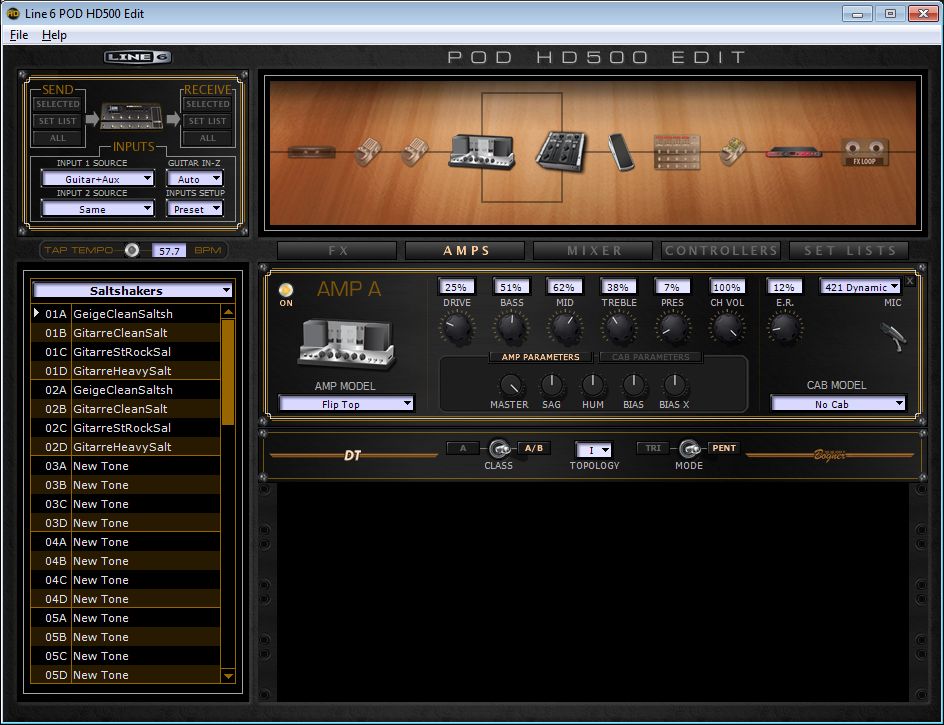Viewport: 944px width, 725px height.
Task: Click Send SELECTED button
Action: click(58, 104)
